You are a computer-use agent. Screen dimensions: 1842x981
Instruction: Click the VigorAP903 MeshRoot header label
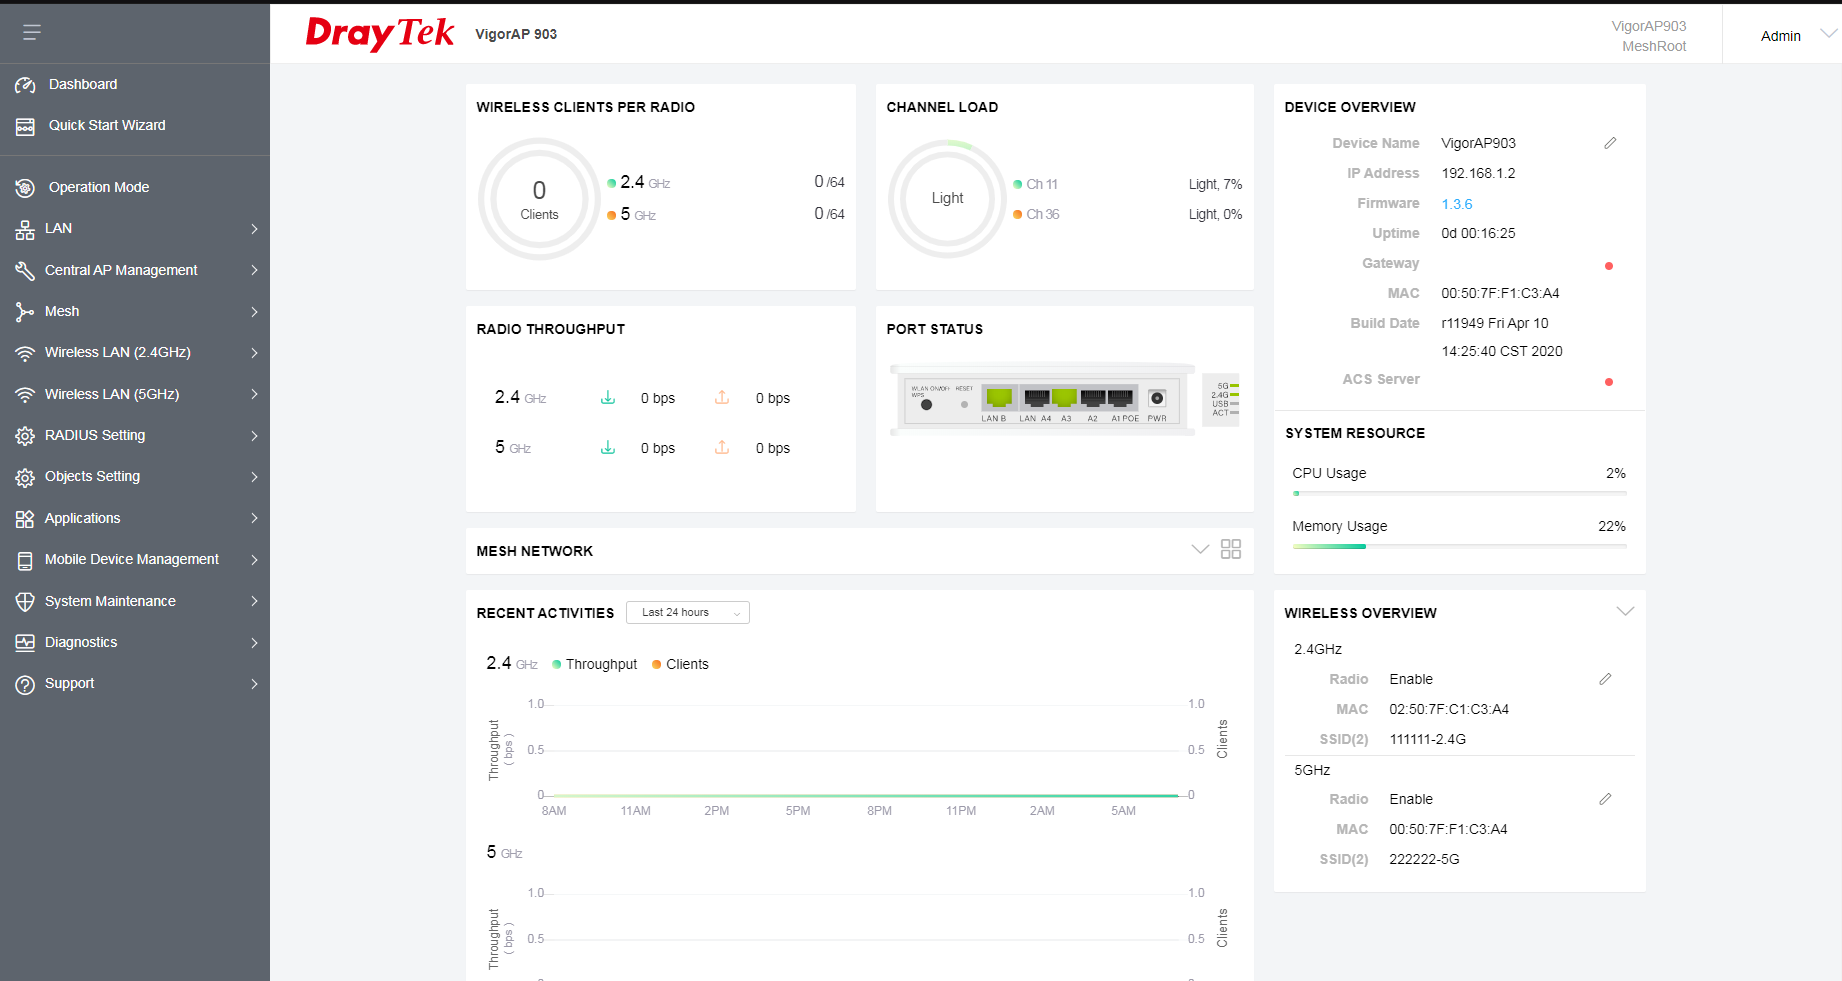[1650, 36]
